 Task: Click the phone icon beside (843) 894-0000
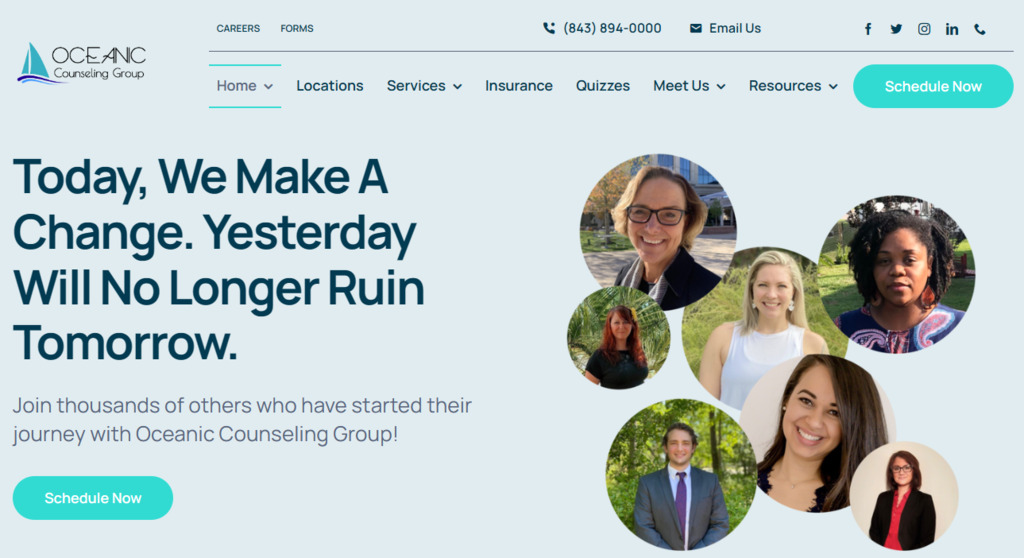coord(549,28)
